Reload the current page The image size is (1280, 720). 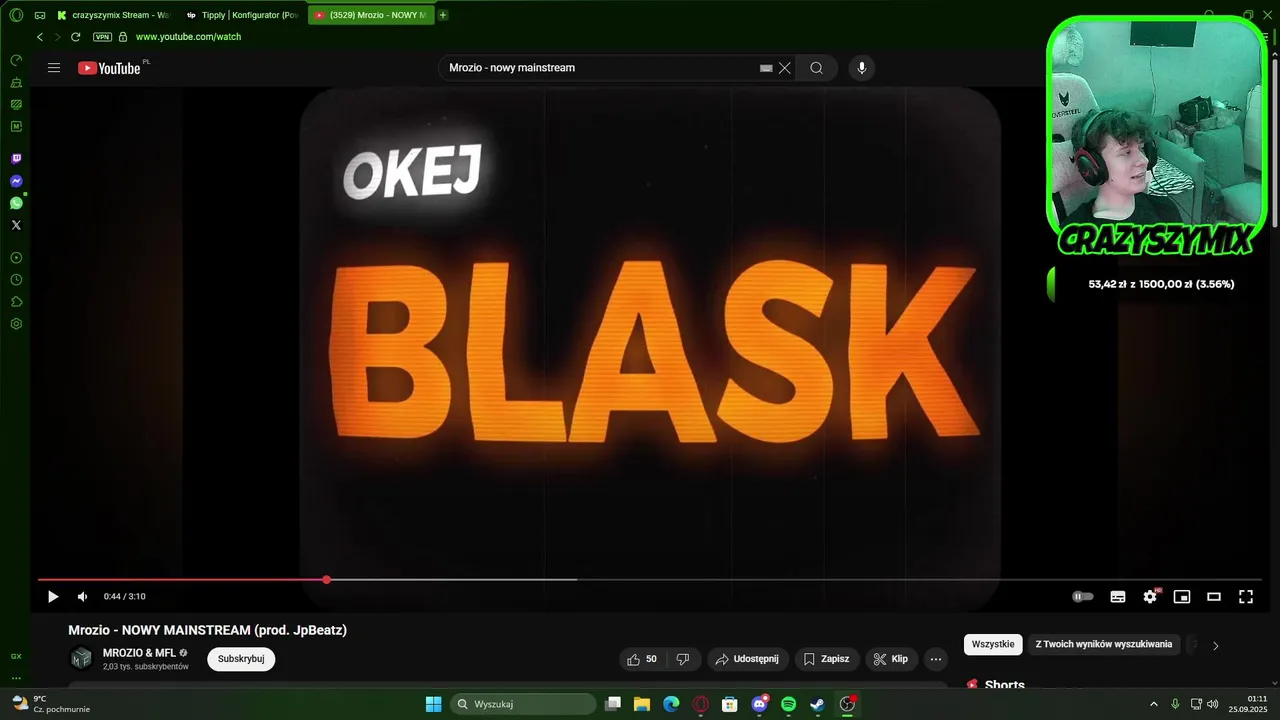point(75,37)
